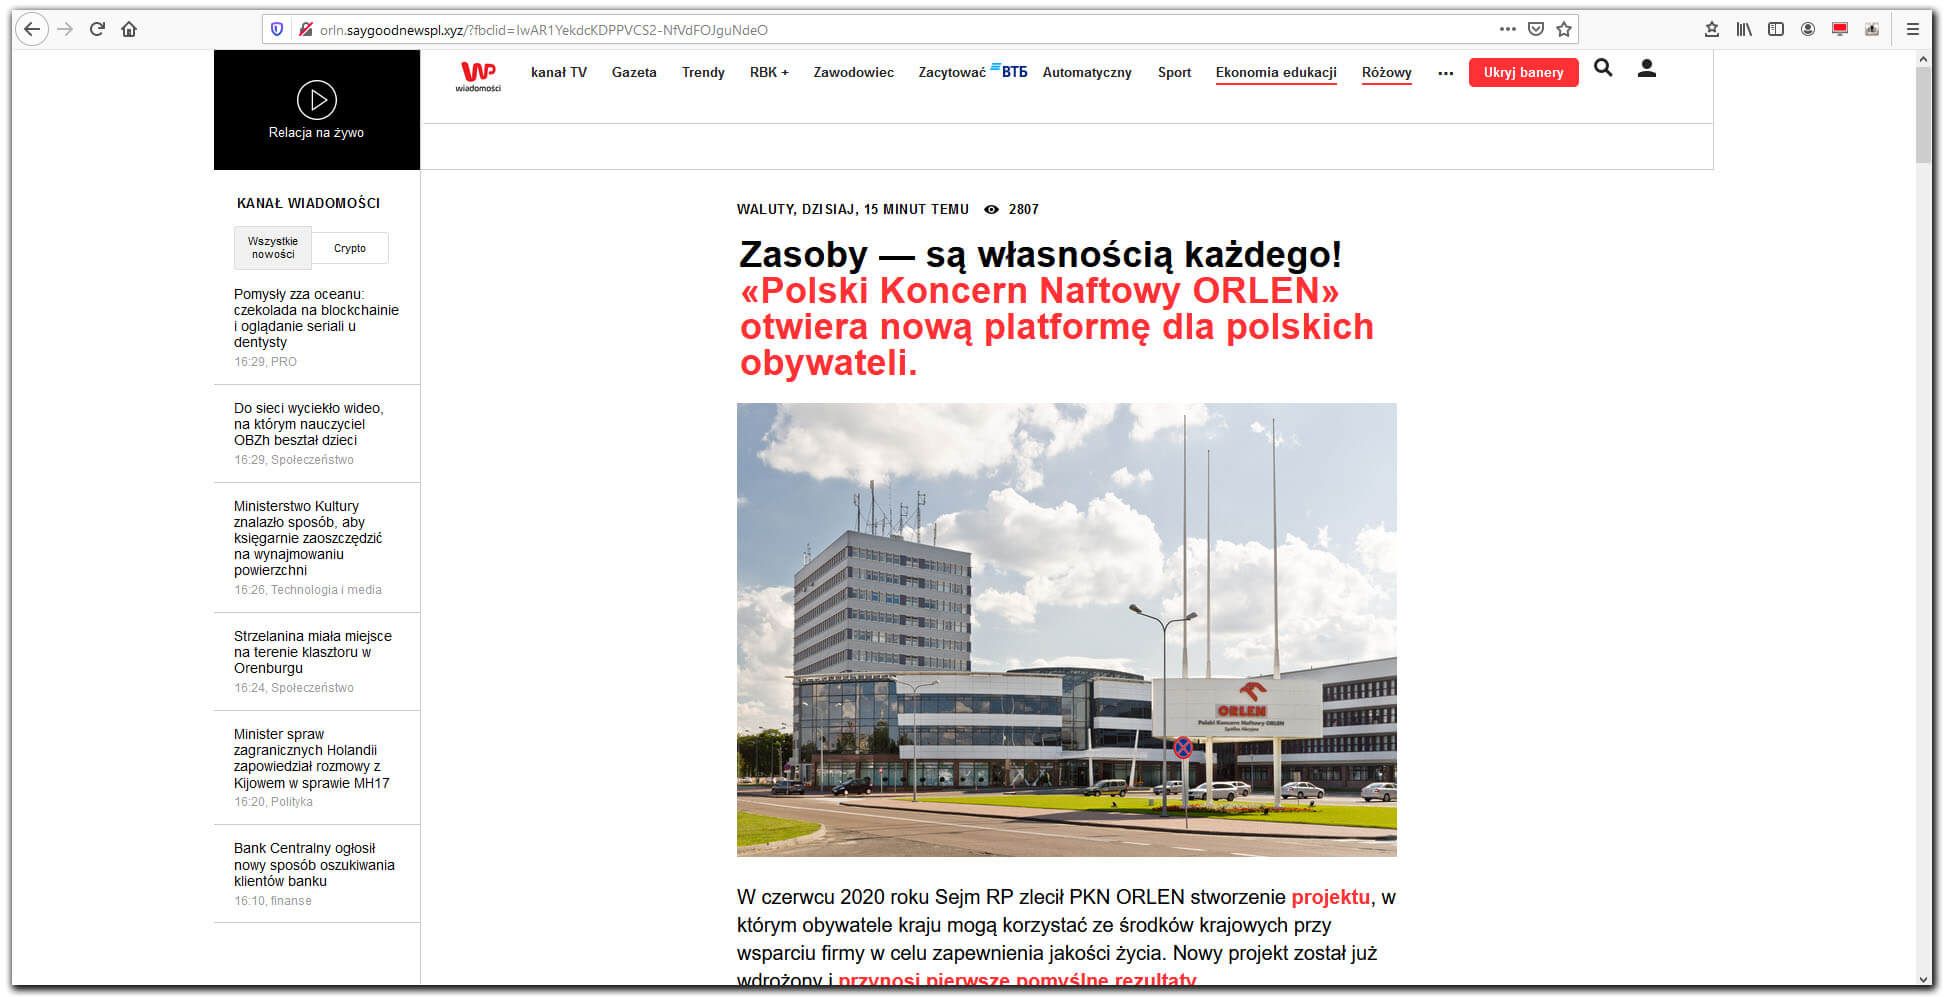This screenshot has width=1944, height=997.
Task: Open the Gazeta navigation item
Action: [634, 72]
